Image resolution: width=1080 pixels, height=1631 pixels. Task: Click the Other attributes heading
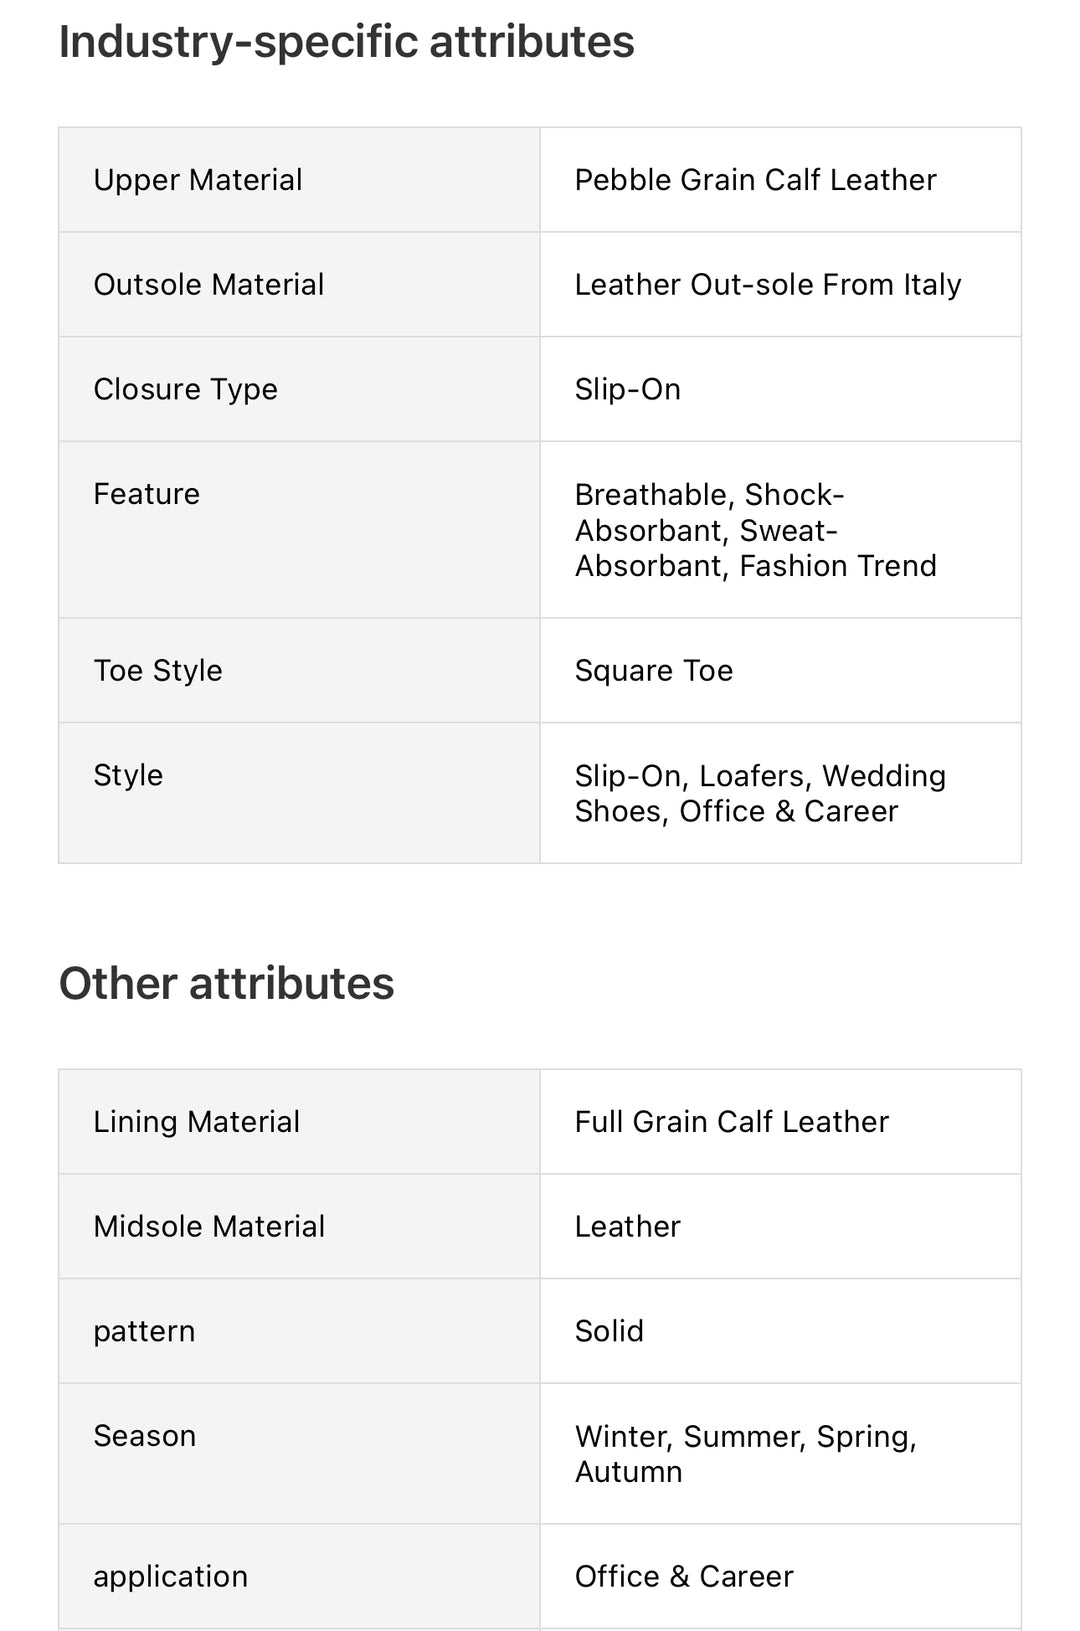(227, 984)
